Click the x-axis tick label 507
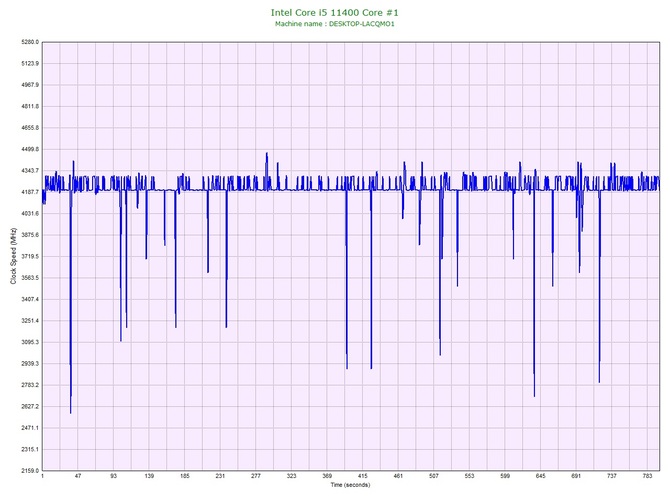 click(x=434, y=476)
